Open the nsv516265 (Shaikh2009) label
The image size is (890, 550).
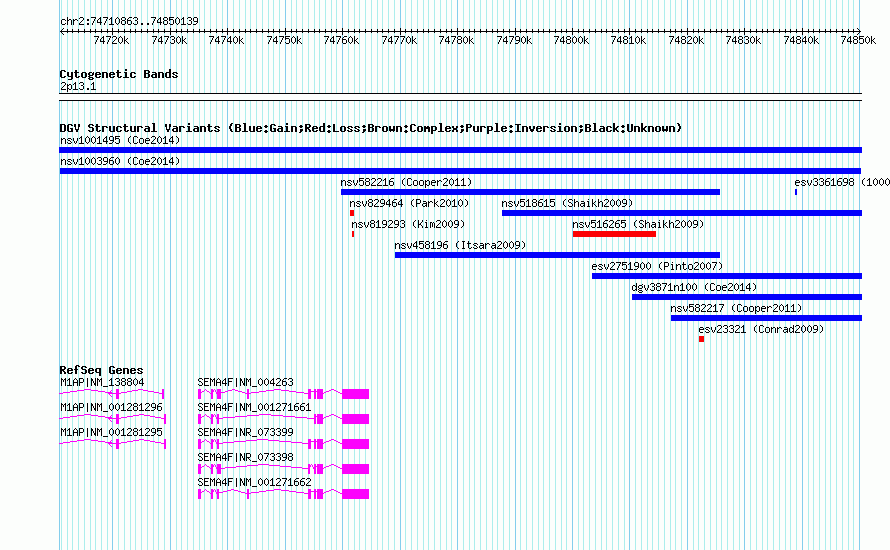point(638,224)
